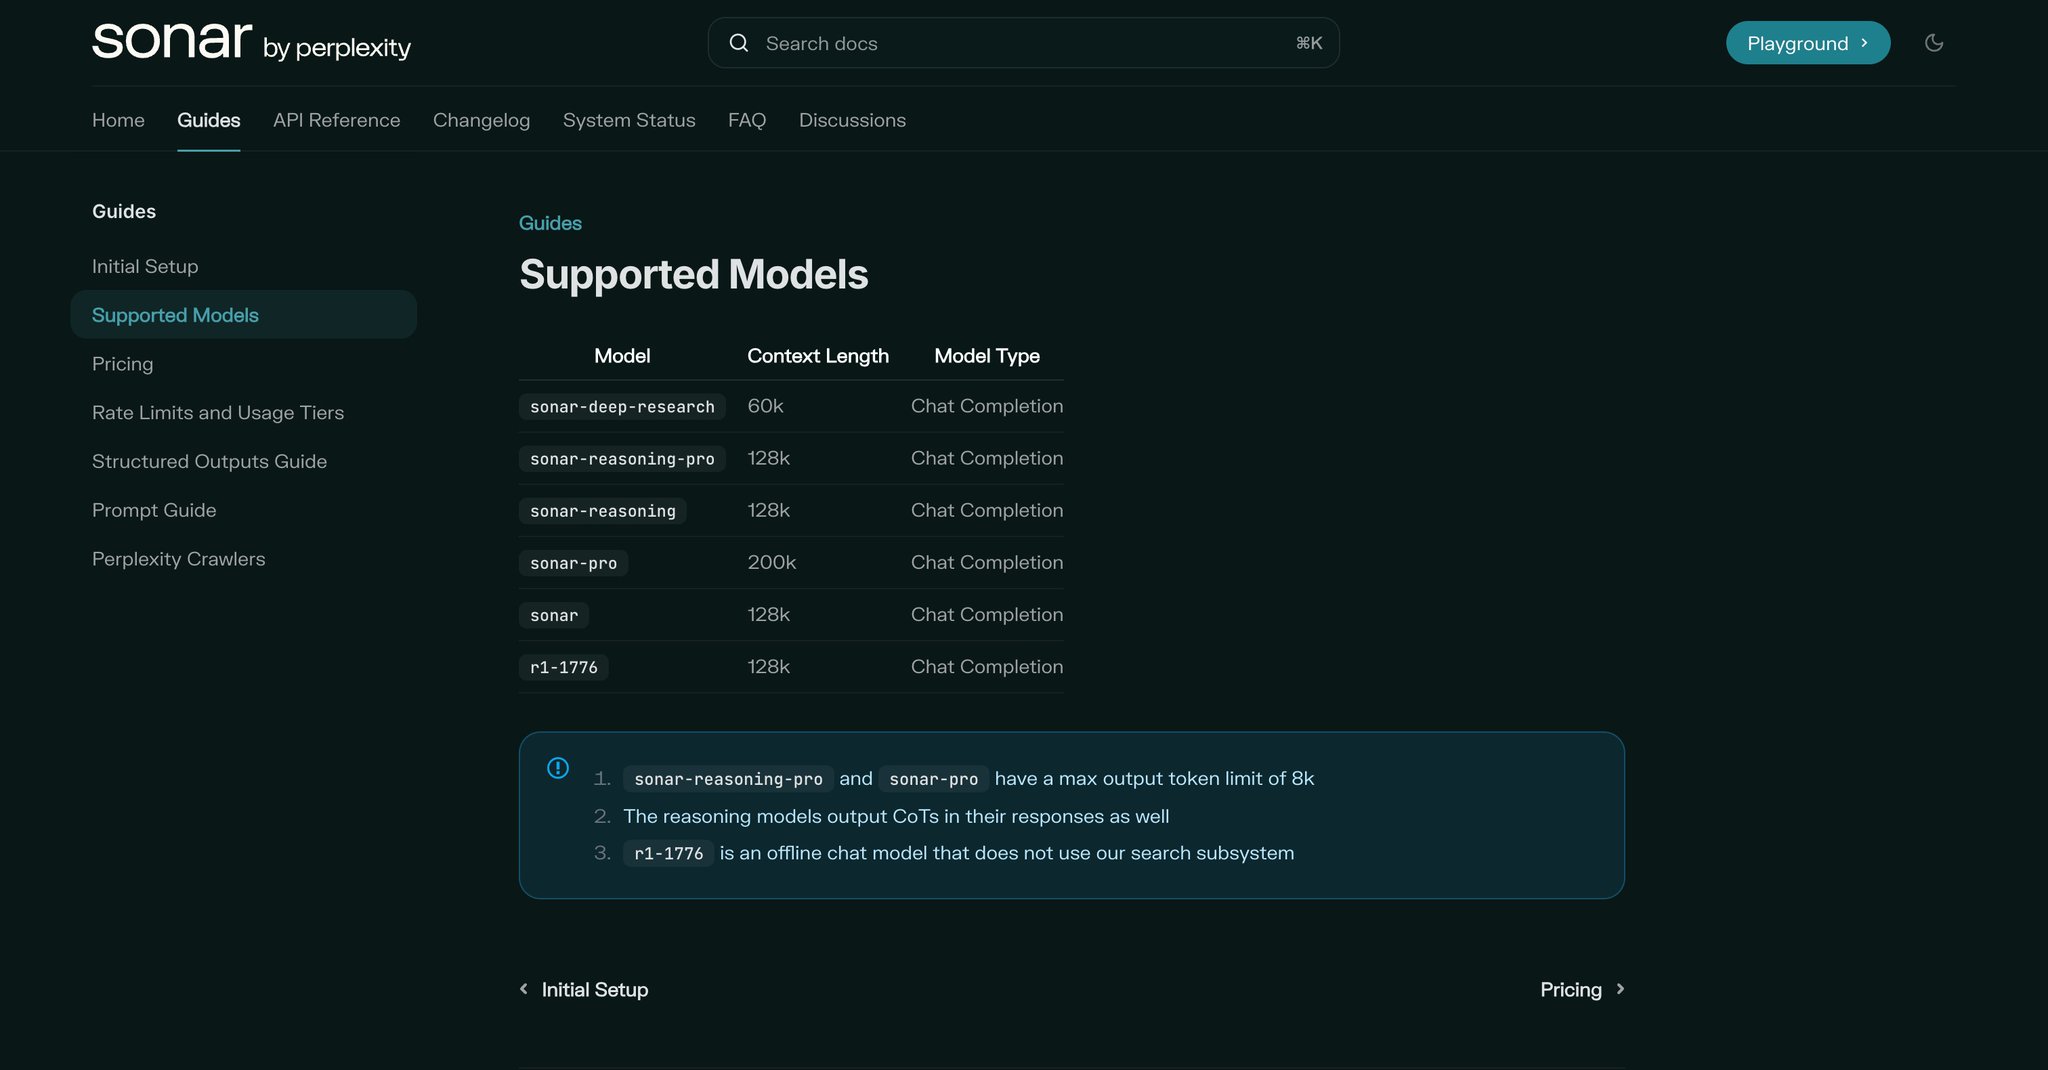The height and width of the screenshot is (1070, 2048).
Task: Toggle dark mode moon icon
Action: pos(1934,43)
